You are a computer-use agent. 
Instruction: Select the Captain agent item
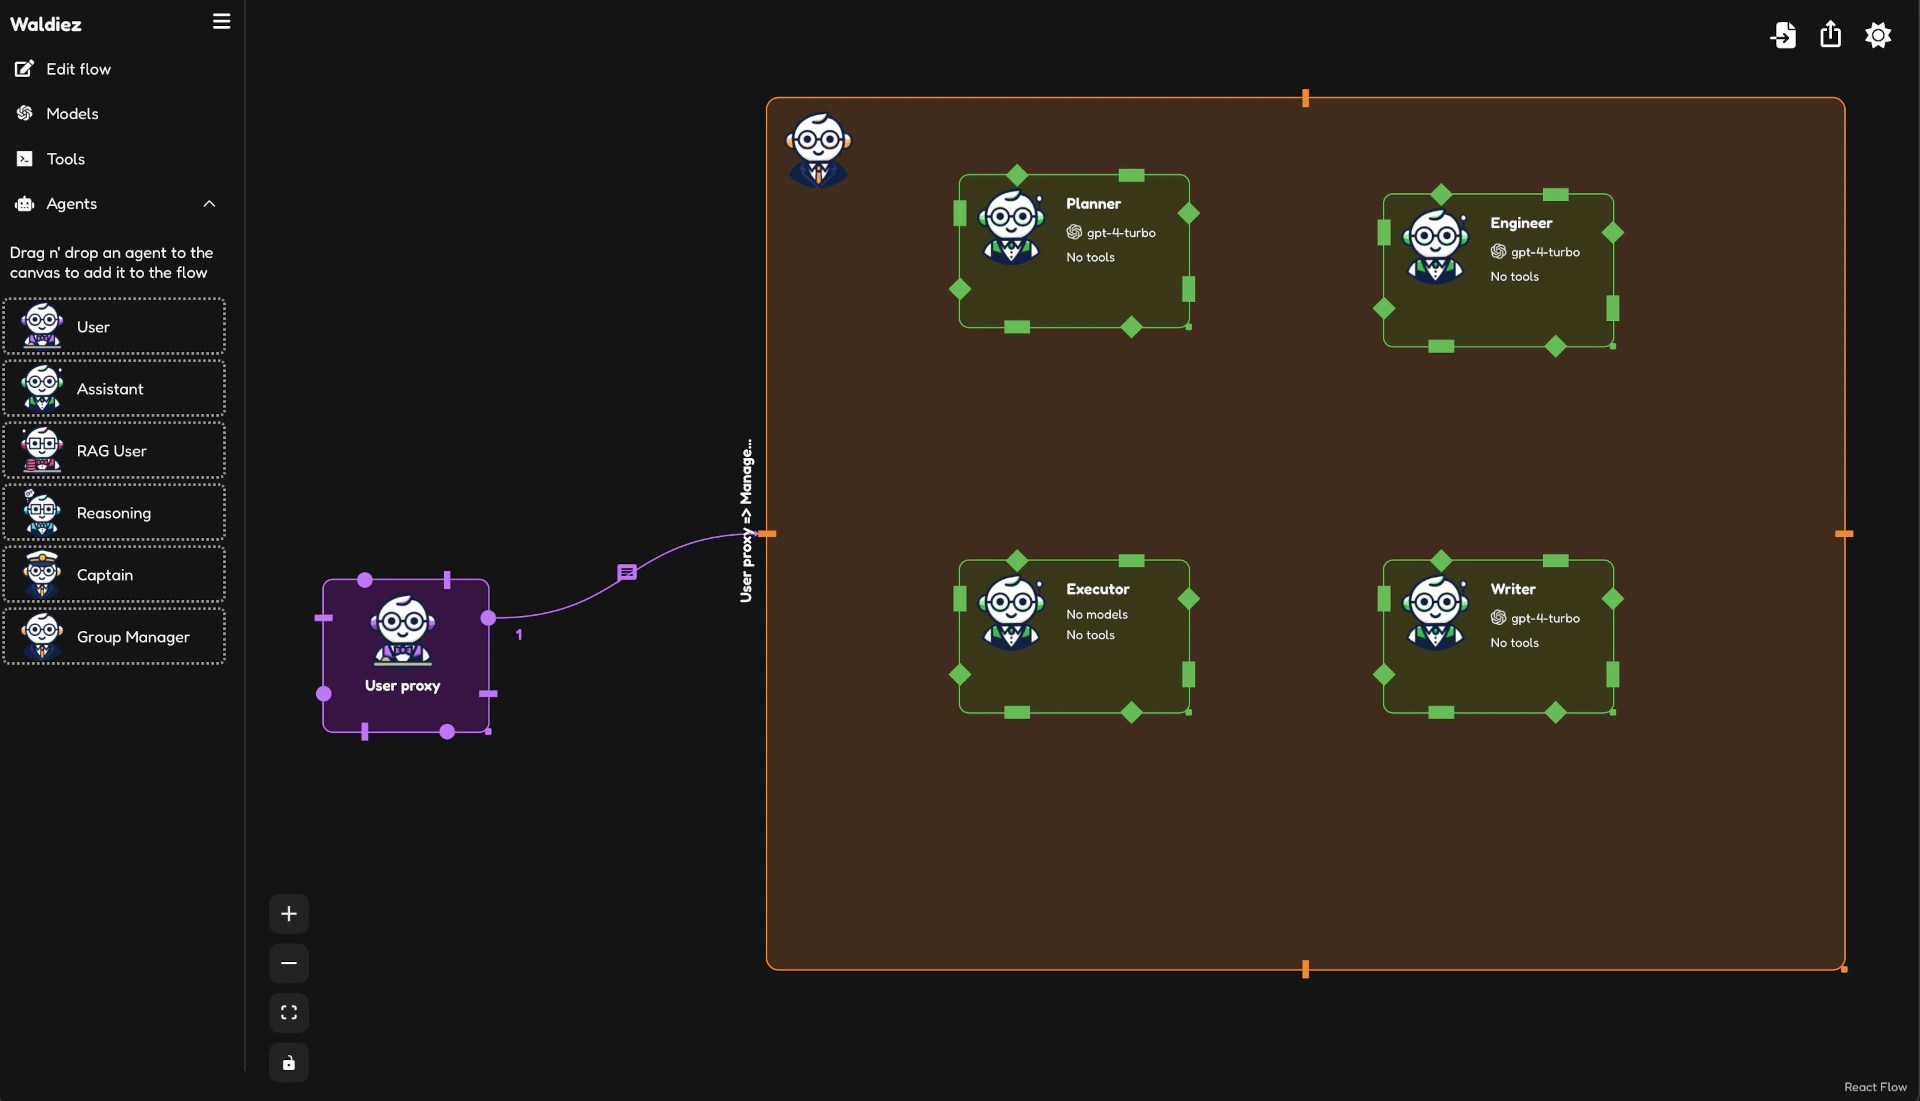[x=114, y=575]
